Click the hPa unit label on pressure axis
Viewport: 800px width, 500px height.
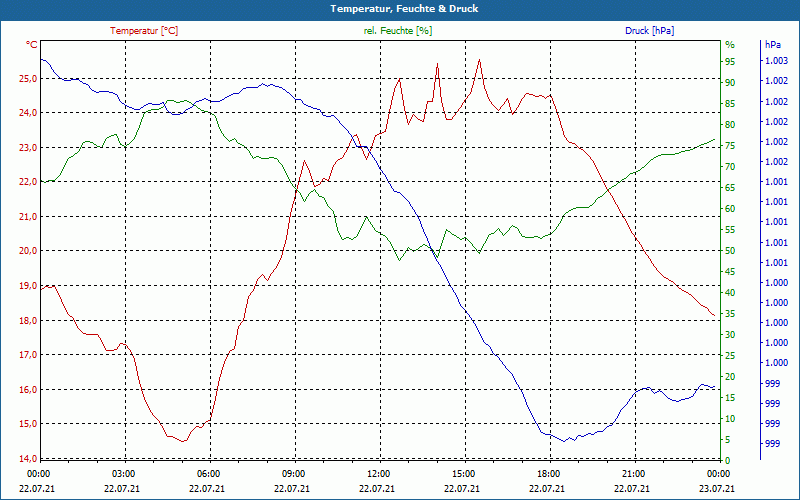tap(772, 45)
